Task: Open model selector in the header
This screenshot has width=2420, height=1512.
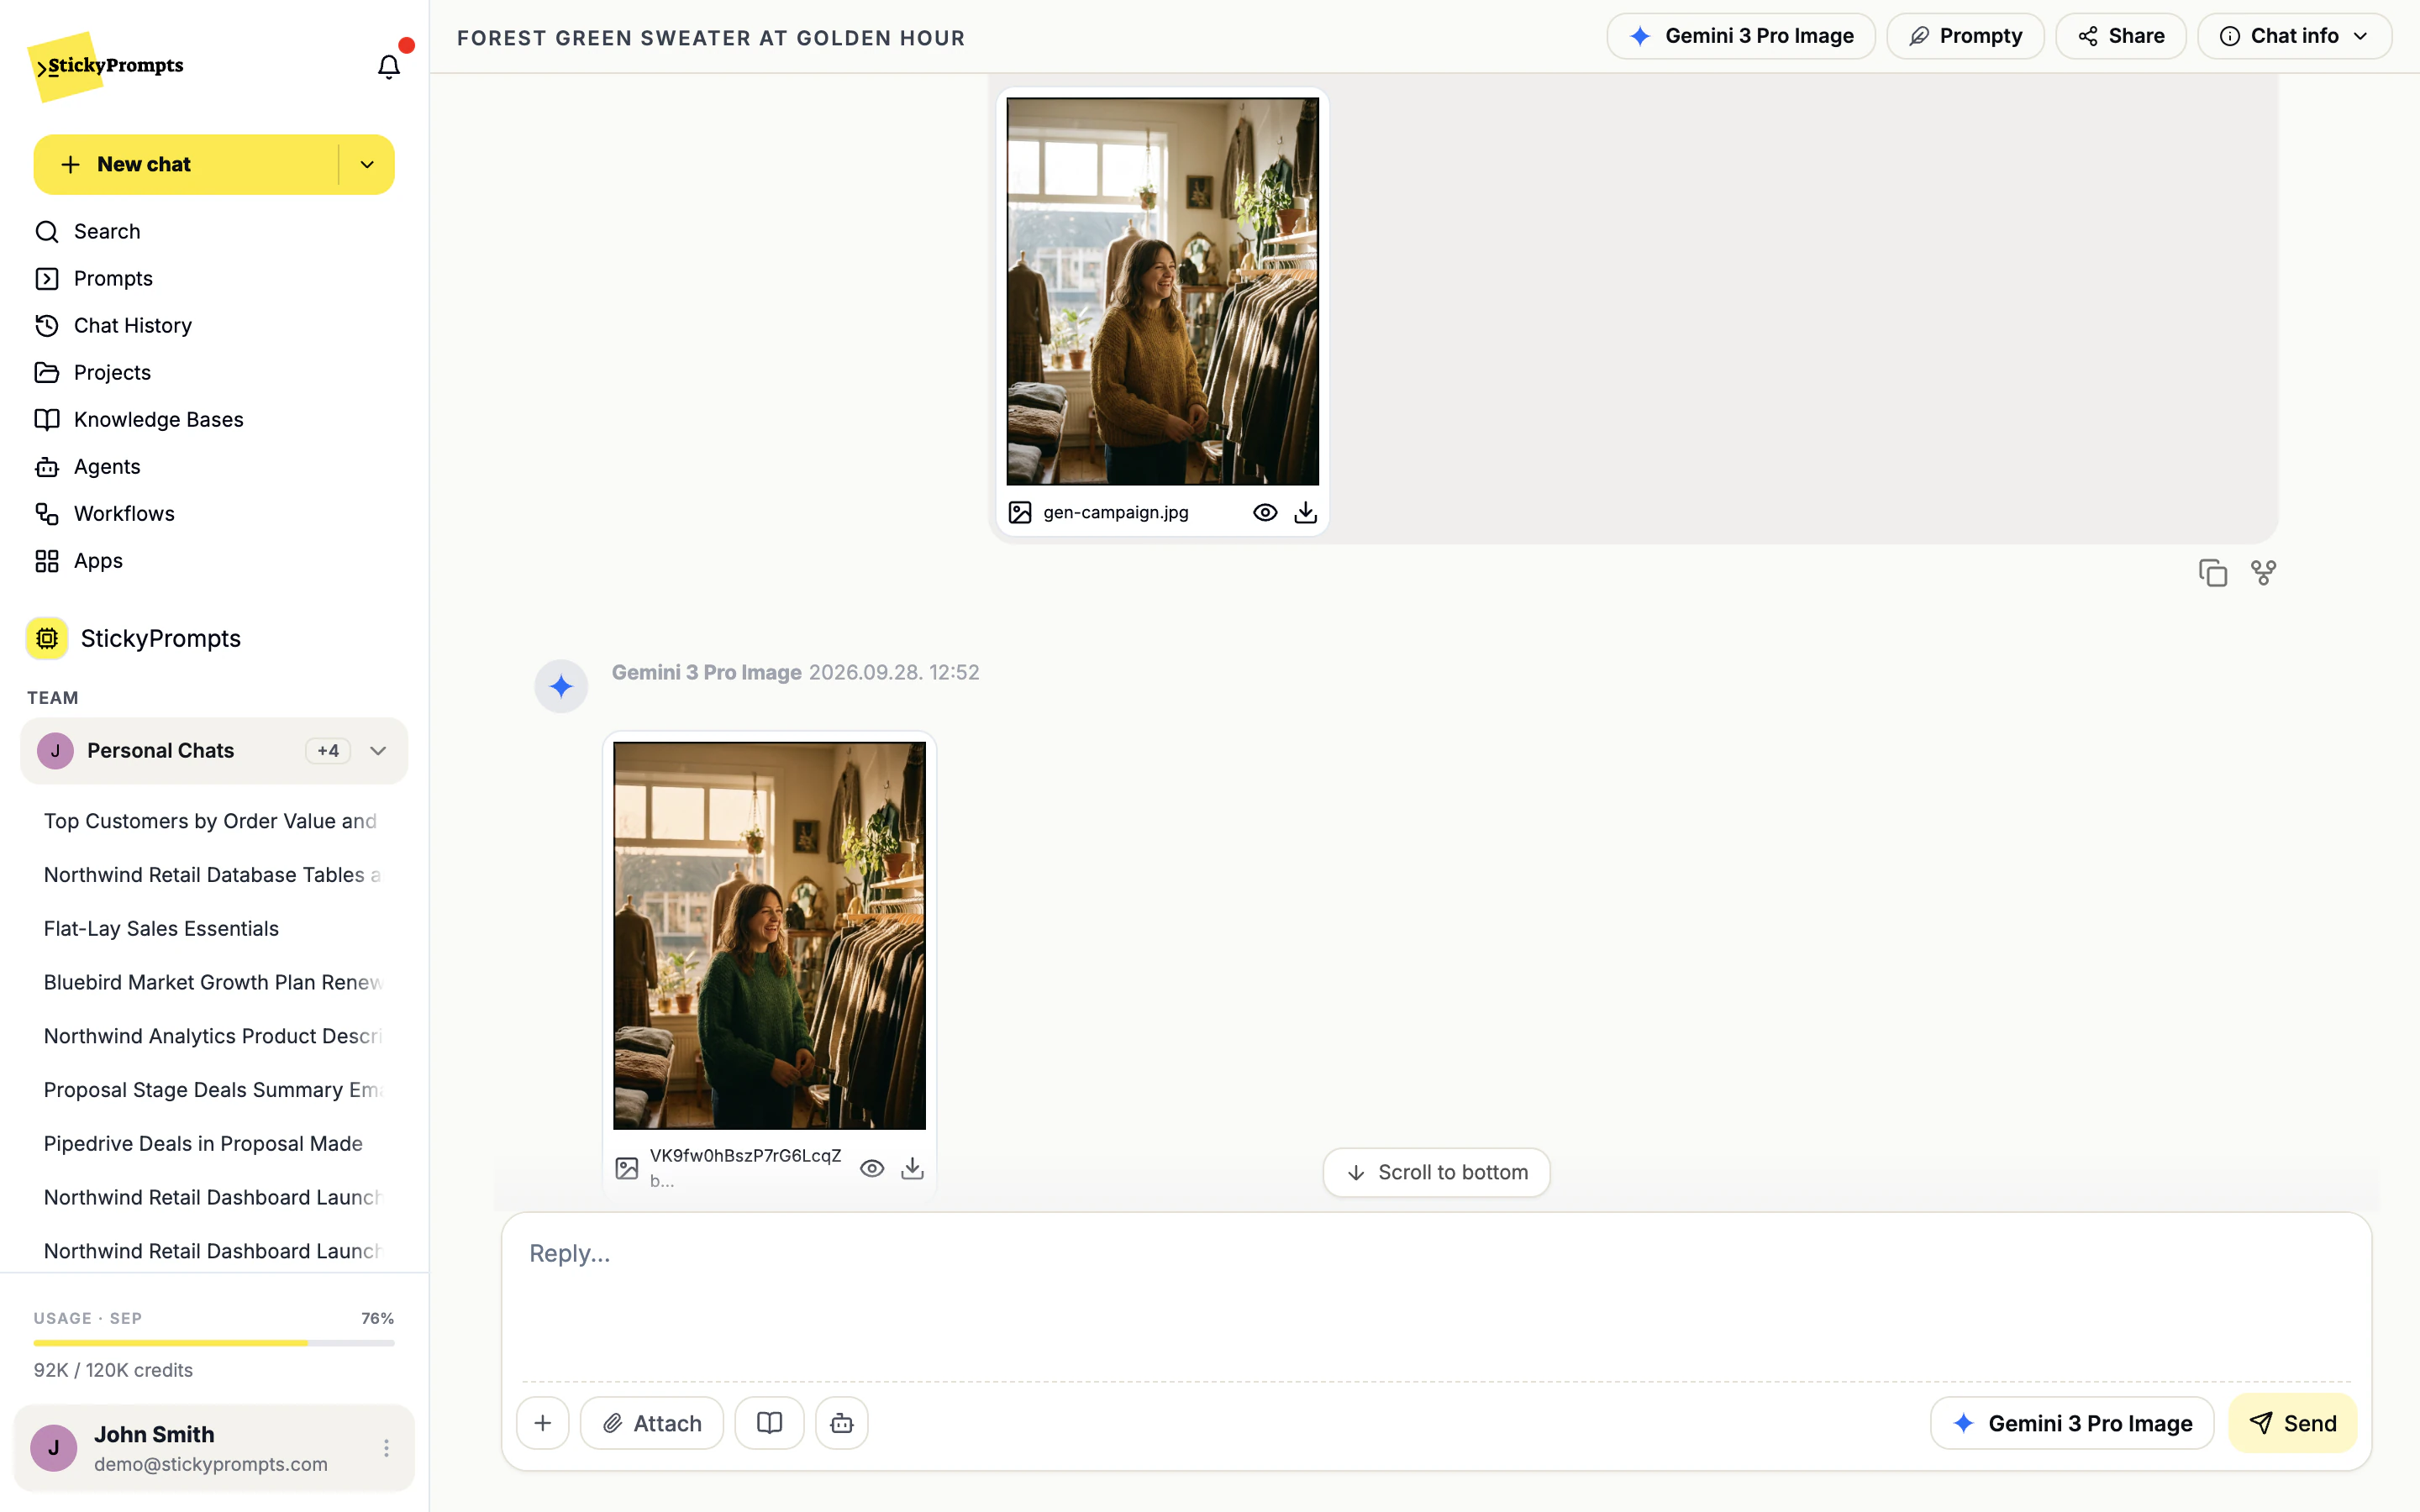Action: click(1741, 36)
